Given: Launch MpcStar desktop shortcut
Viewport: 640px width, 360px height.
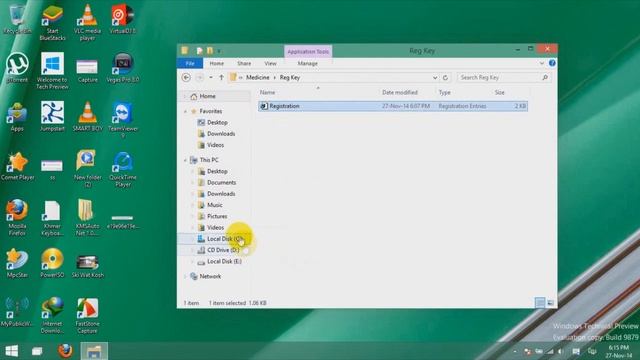Looking at the screenshot, I should click(17, 263).
